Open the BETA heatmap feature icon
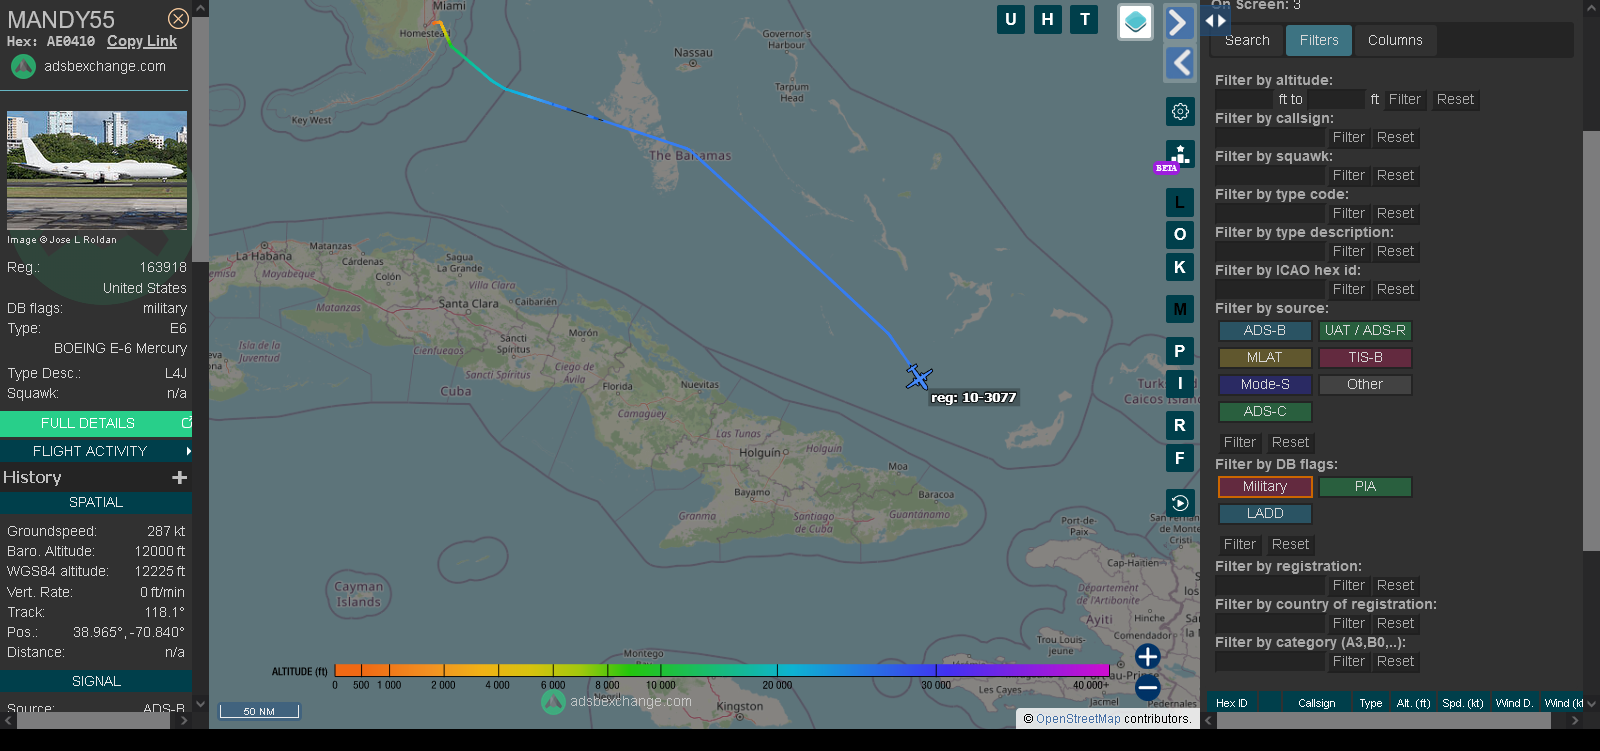This screenshot has height=751, width=1600. [x=1180, y=155]
